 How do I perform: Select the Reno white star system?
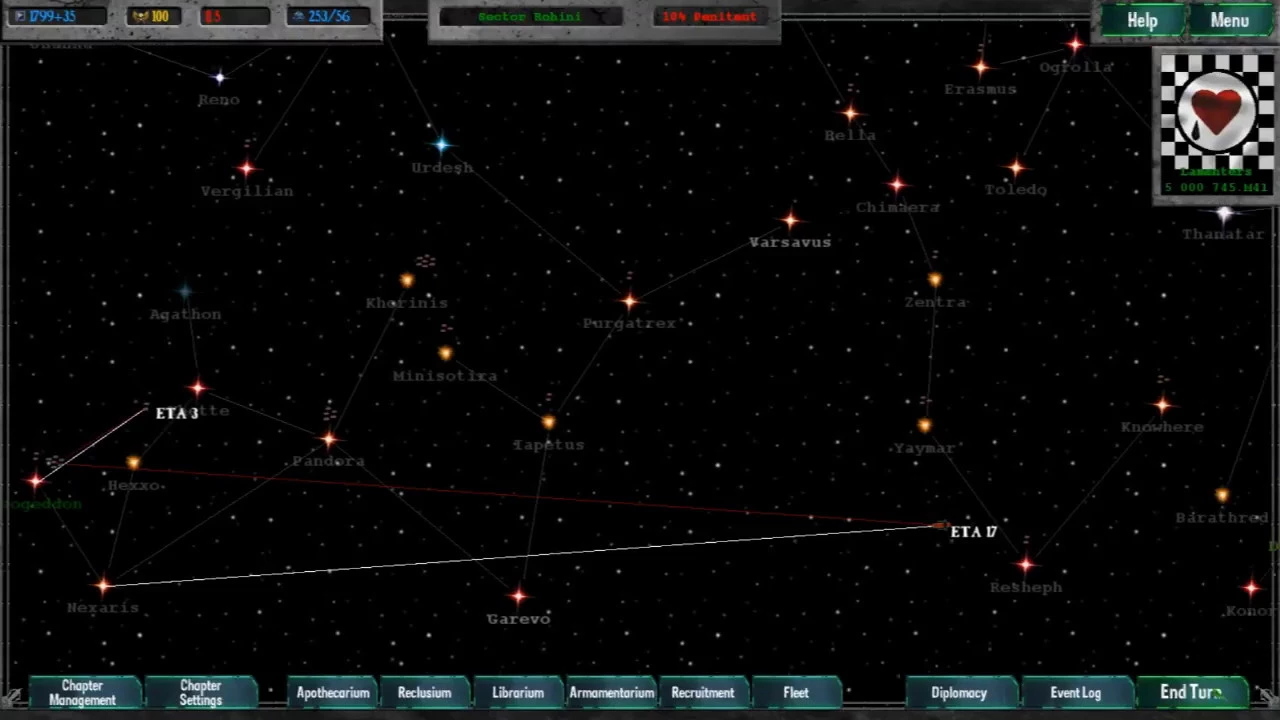tap(220, 77)
